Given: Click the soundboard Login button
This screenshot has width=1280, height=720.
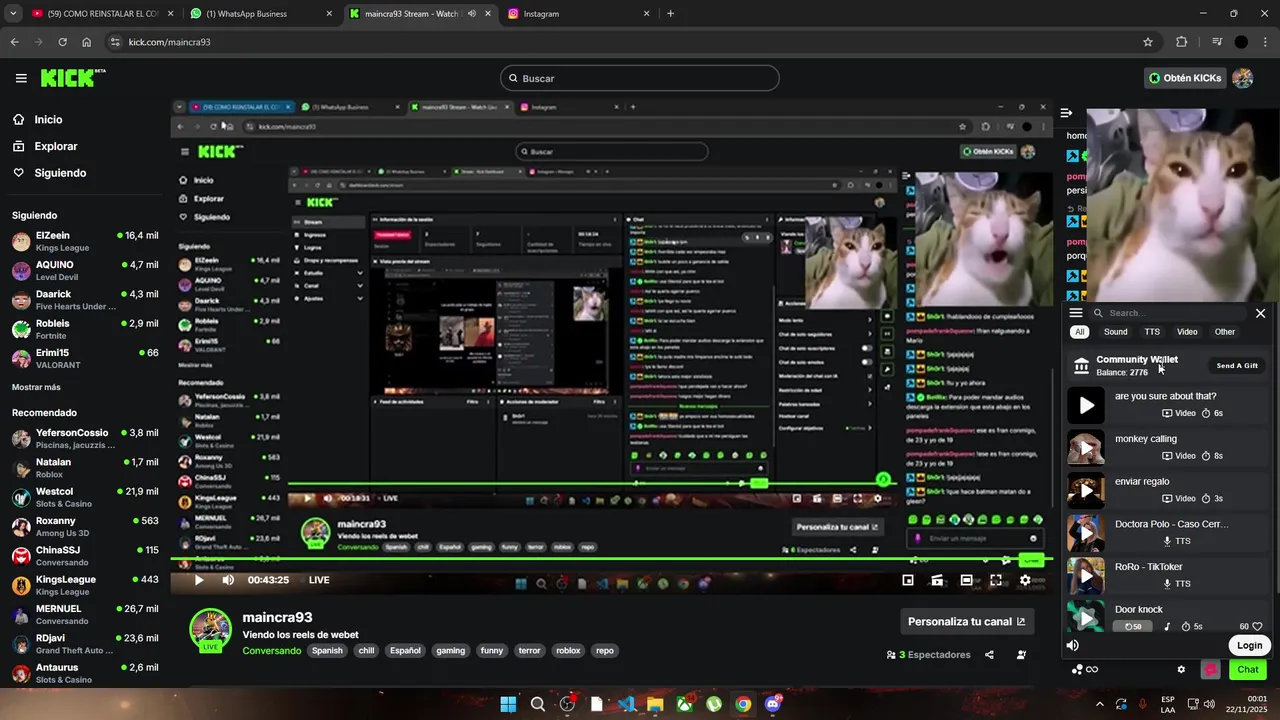Looking at the screenshot, I should pyautogui.click(x=1249, y=645).
